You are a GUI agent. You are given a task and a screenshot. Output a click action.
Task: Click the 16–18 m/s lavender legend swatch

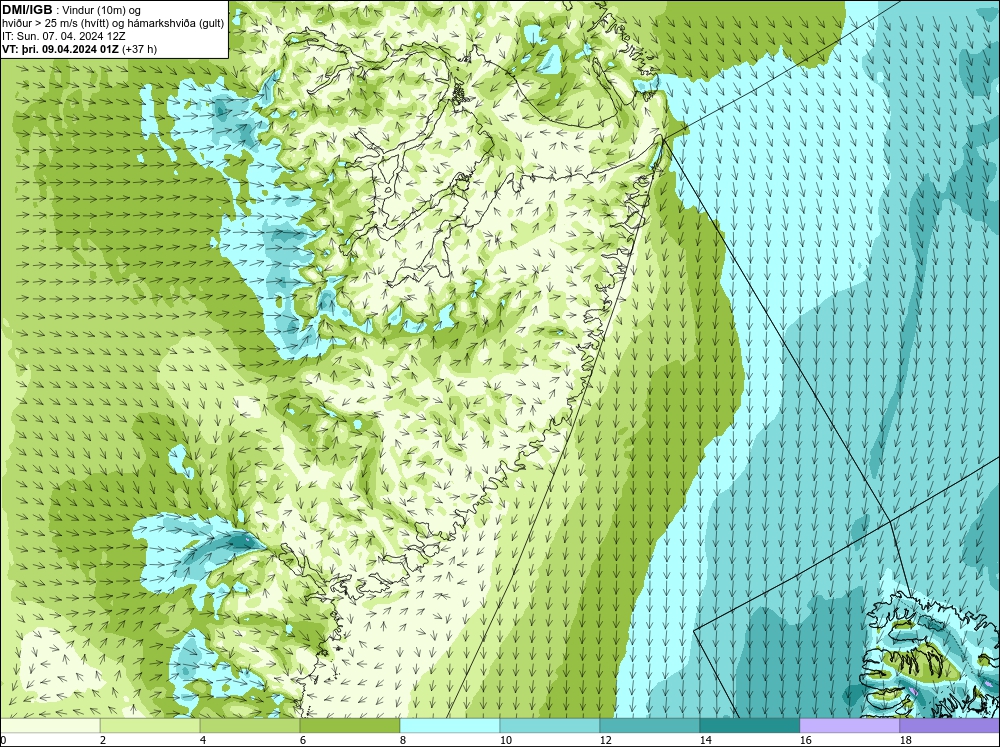point(849,726)
